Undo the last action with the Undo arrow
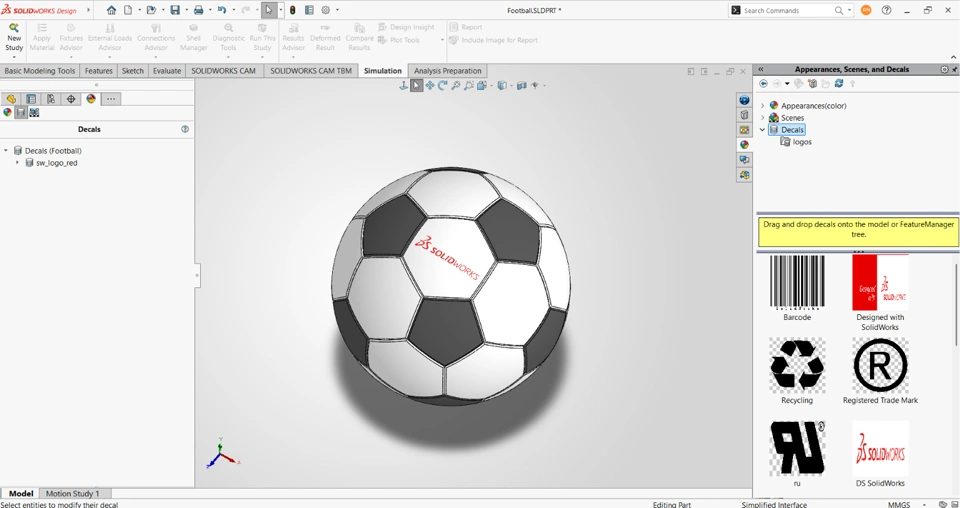 [x=222, y=10]
